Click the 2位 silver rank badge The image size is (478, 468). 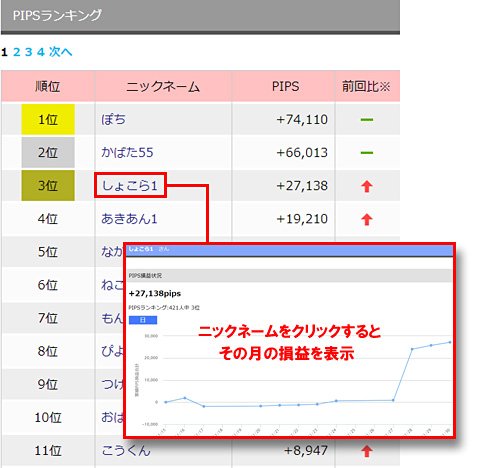(48, 153)
